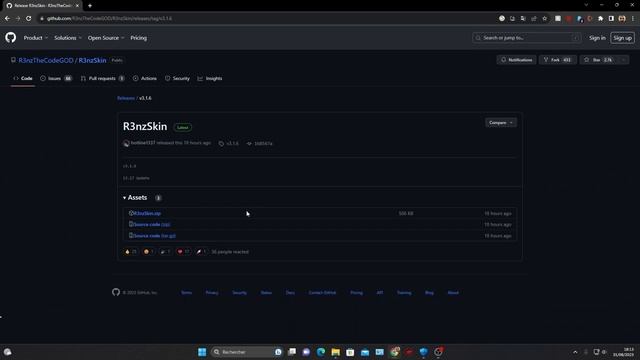Click the hooray party reaction
The height and width of the screenshot is (360, 640).
click(165, 252)
